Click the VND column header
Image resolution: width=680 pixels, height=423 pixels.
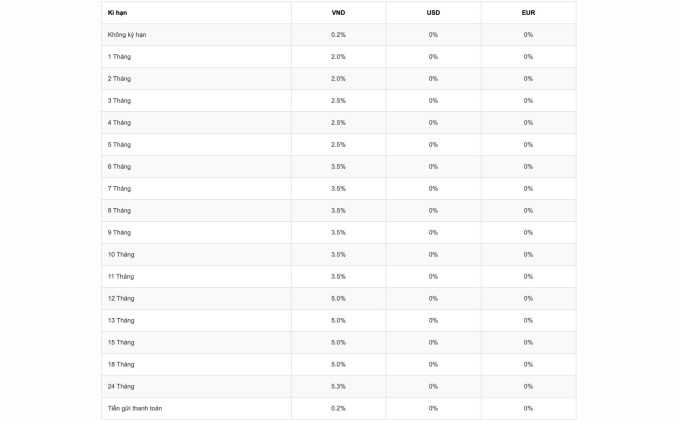(x=338, y=13)
